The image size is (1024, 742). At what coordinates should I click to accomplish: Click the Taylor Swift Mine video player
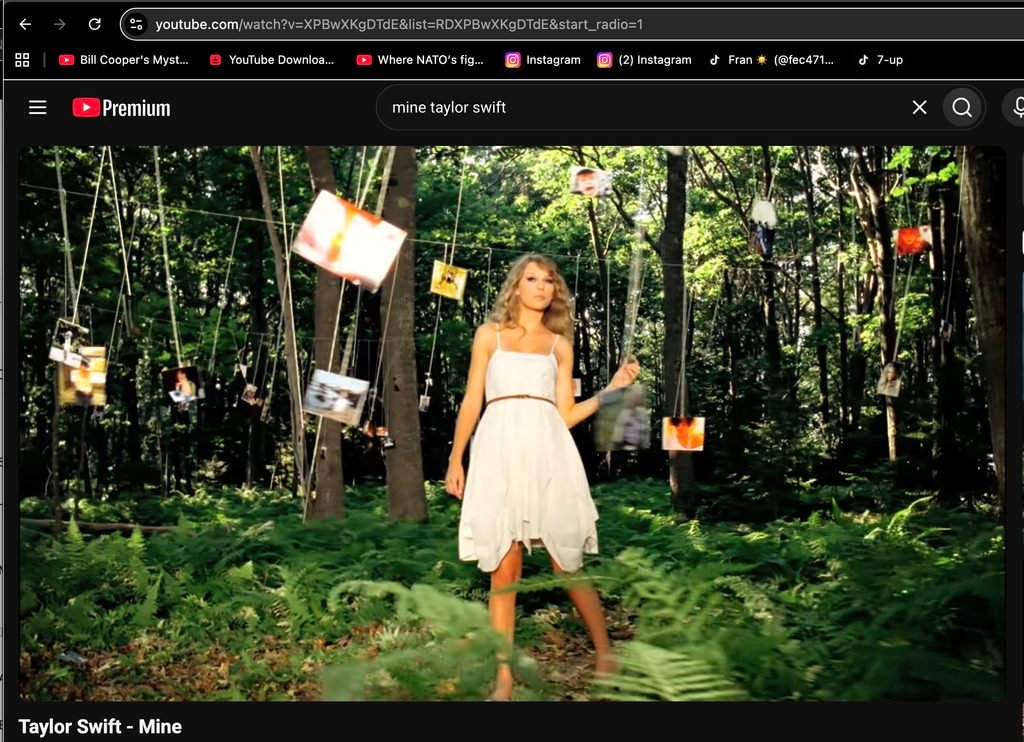(x=513, y=423)
